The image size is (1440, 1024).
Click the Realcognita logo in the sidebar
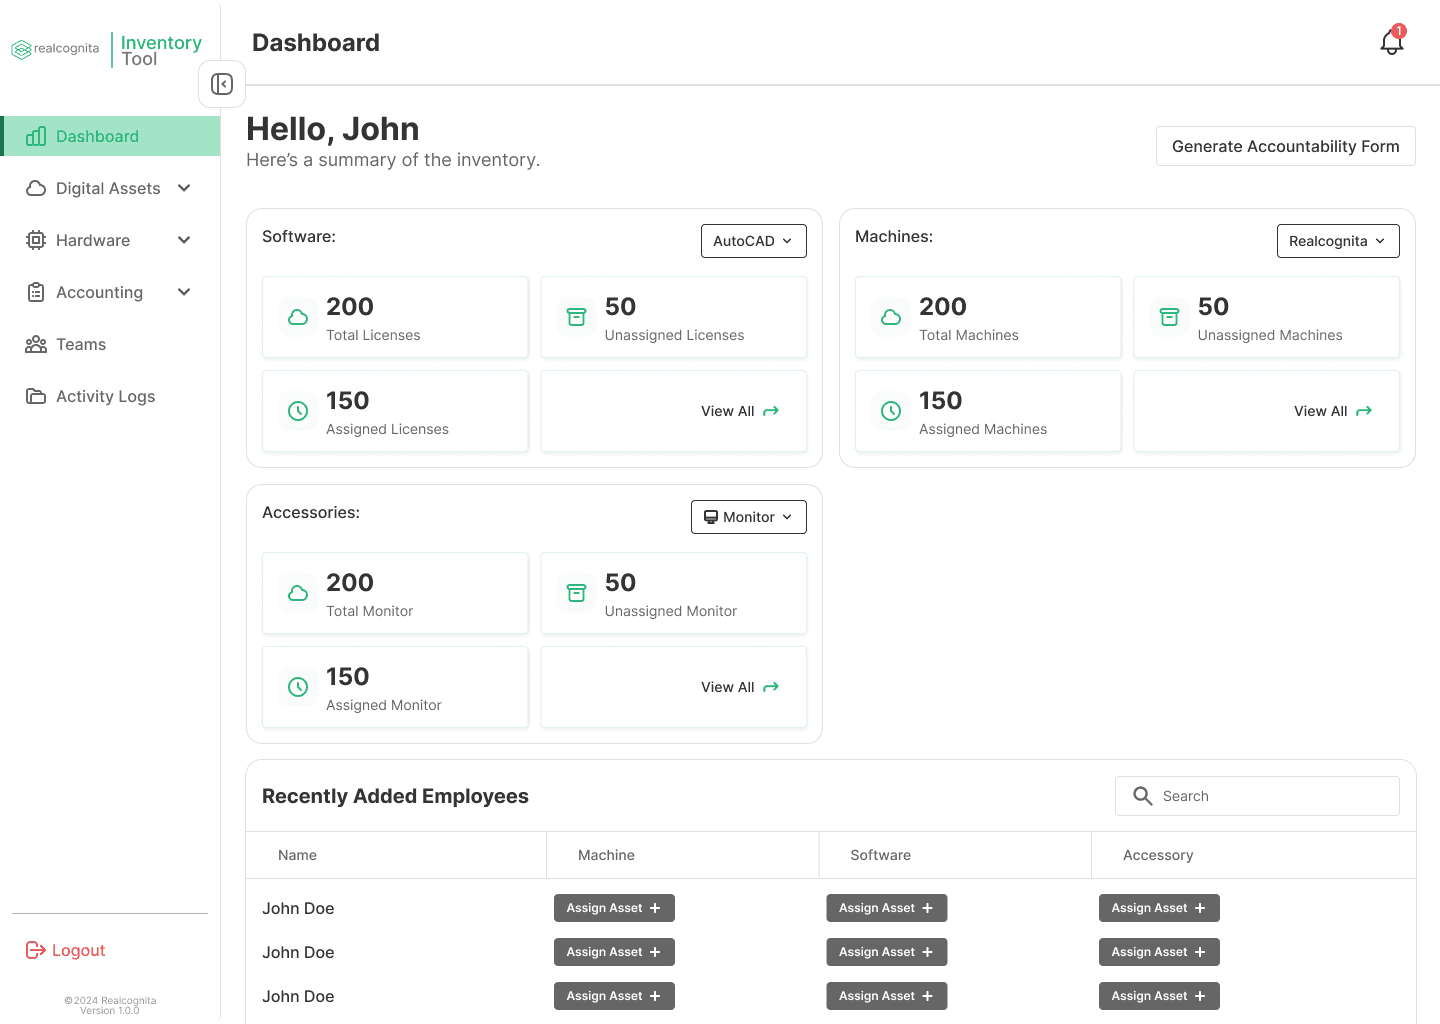click(56, 49)
